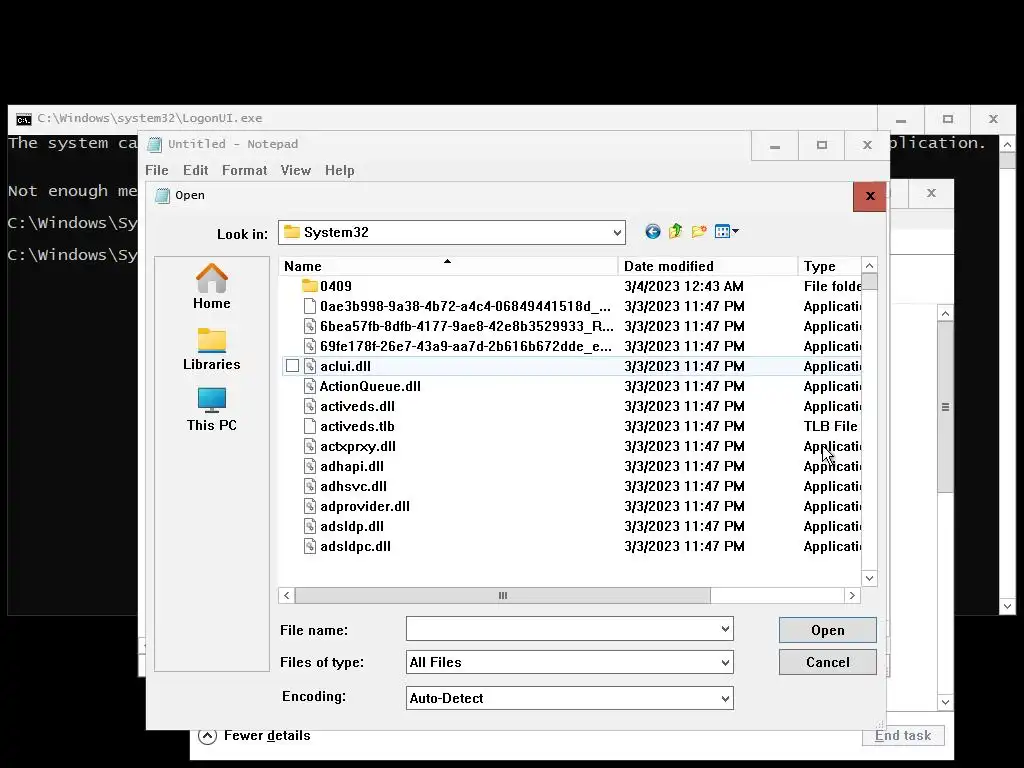Select the file adsldp.dll
Image resolution: width=1024 pixels, height=768 pixels.
(352, 527)
